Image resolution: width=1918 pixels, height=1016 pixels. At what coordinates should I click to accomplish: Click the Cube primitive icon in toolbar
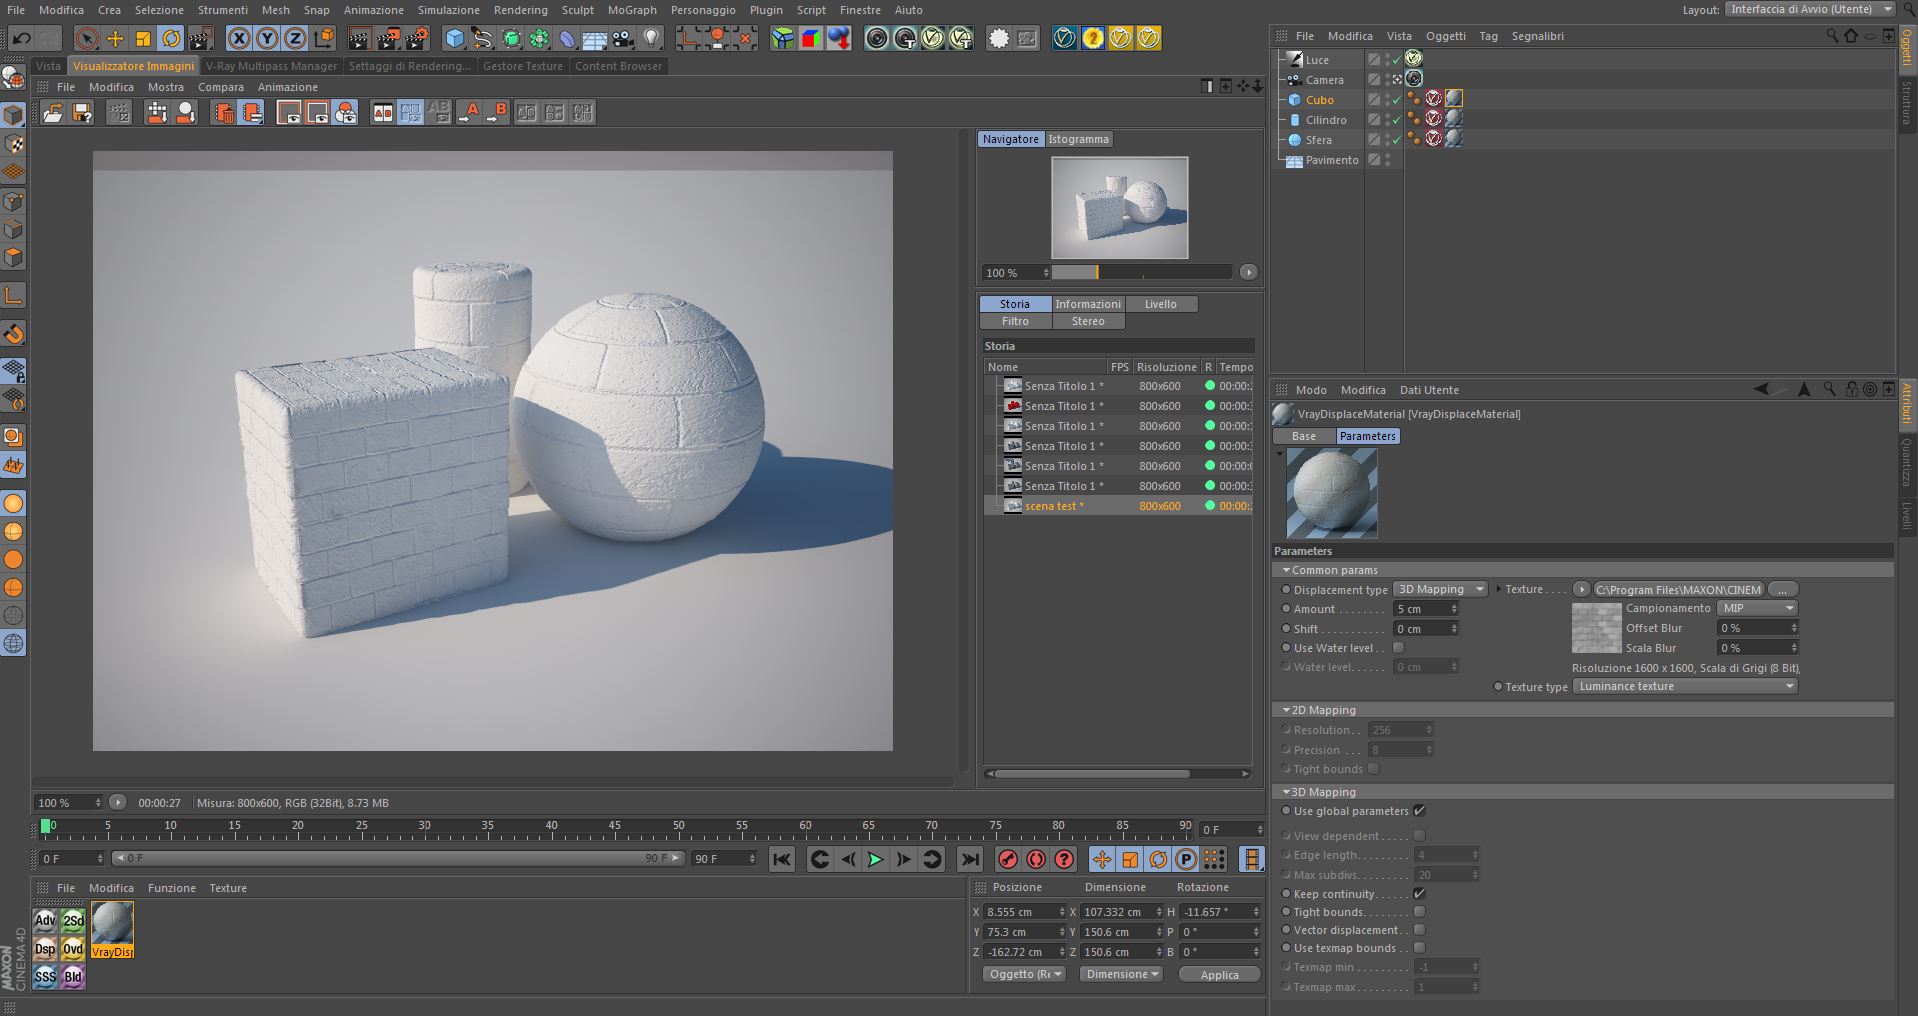[455, 39]
